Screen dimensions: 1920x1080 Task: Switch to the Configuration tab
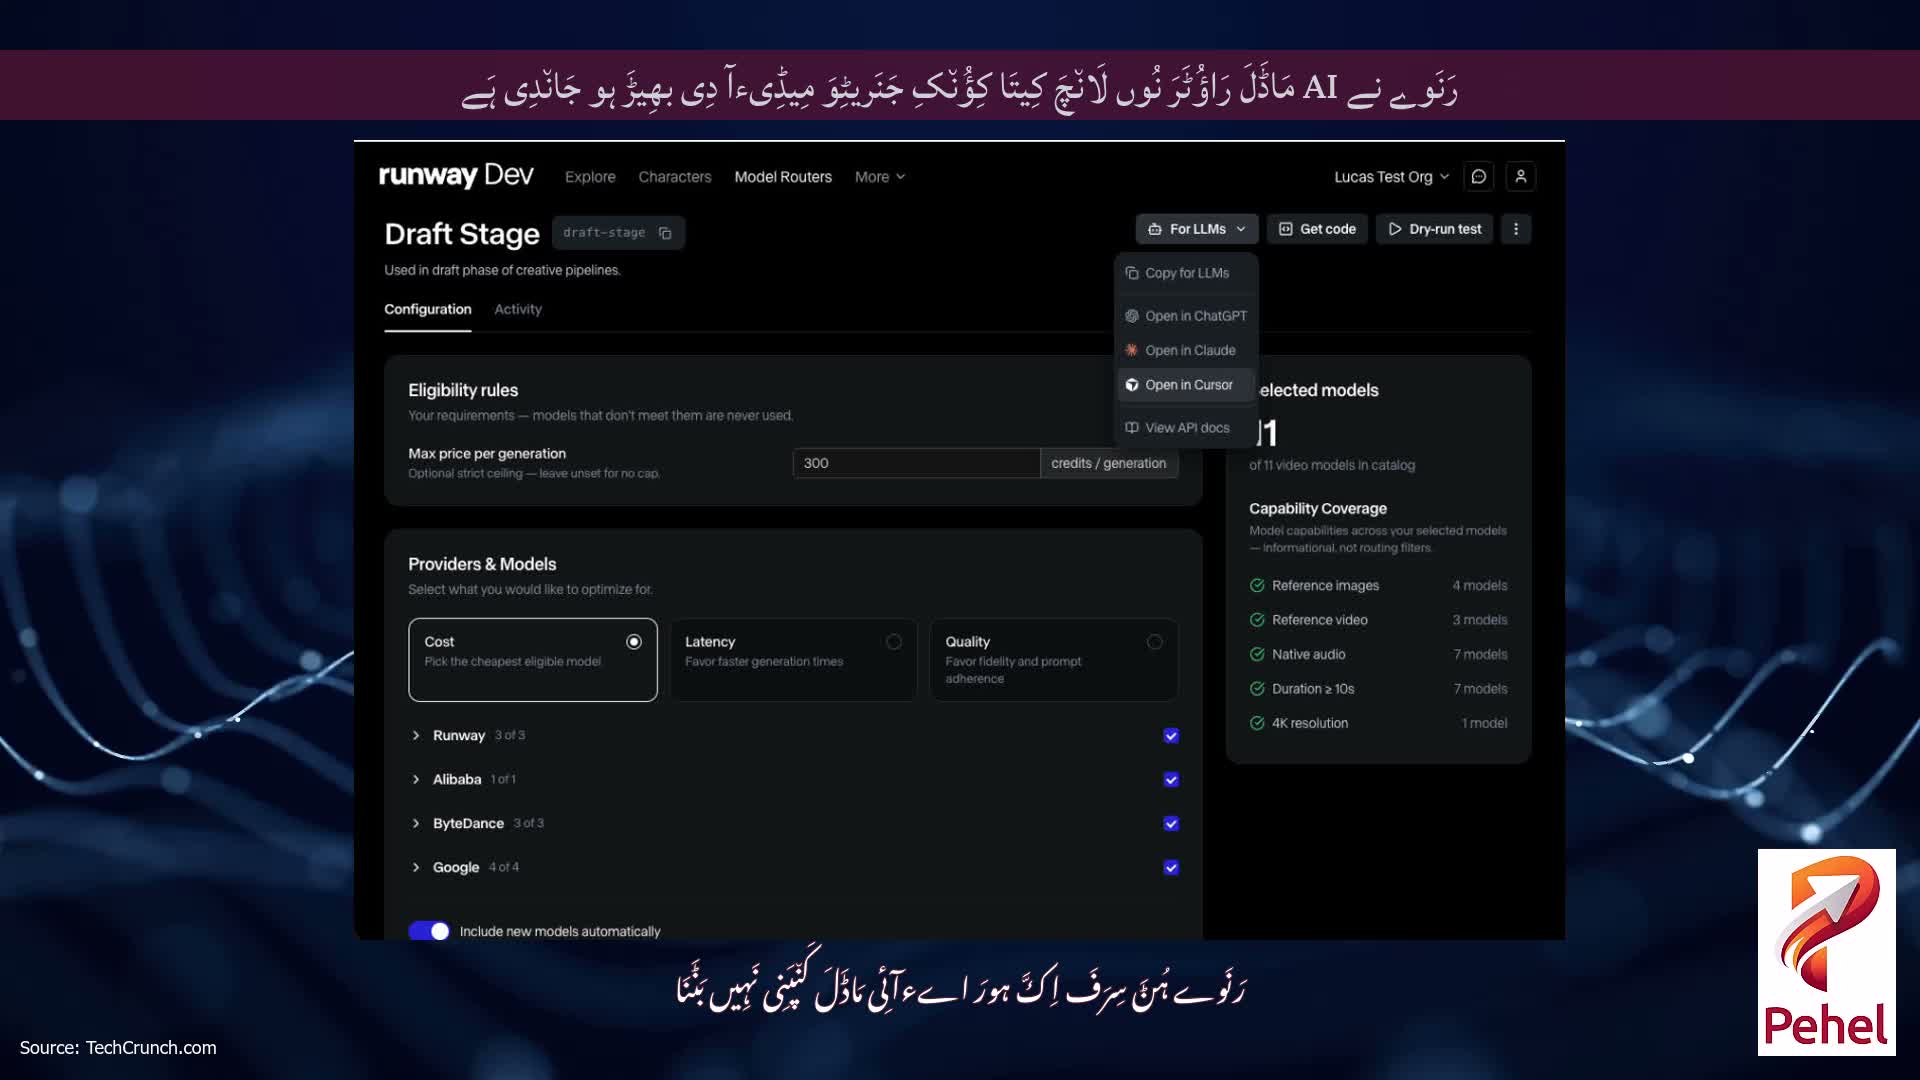(x=428, y=310)
